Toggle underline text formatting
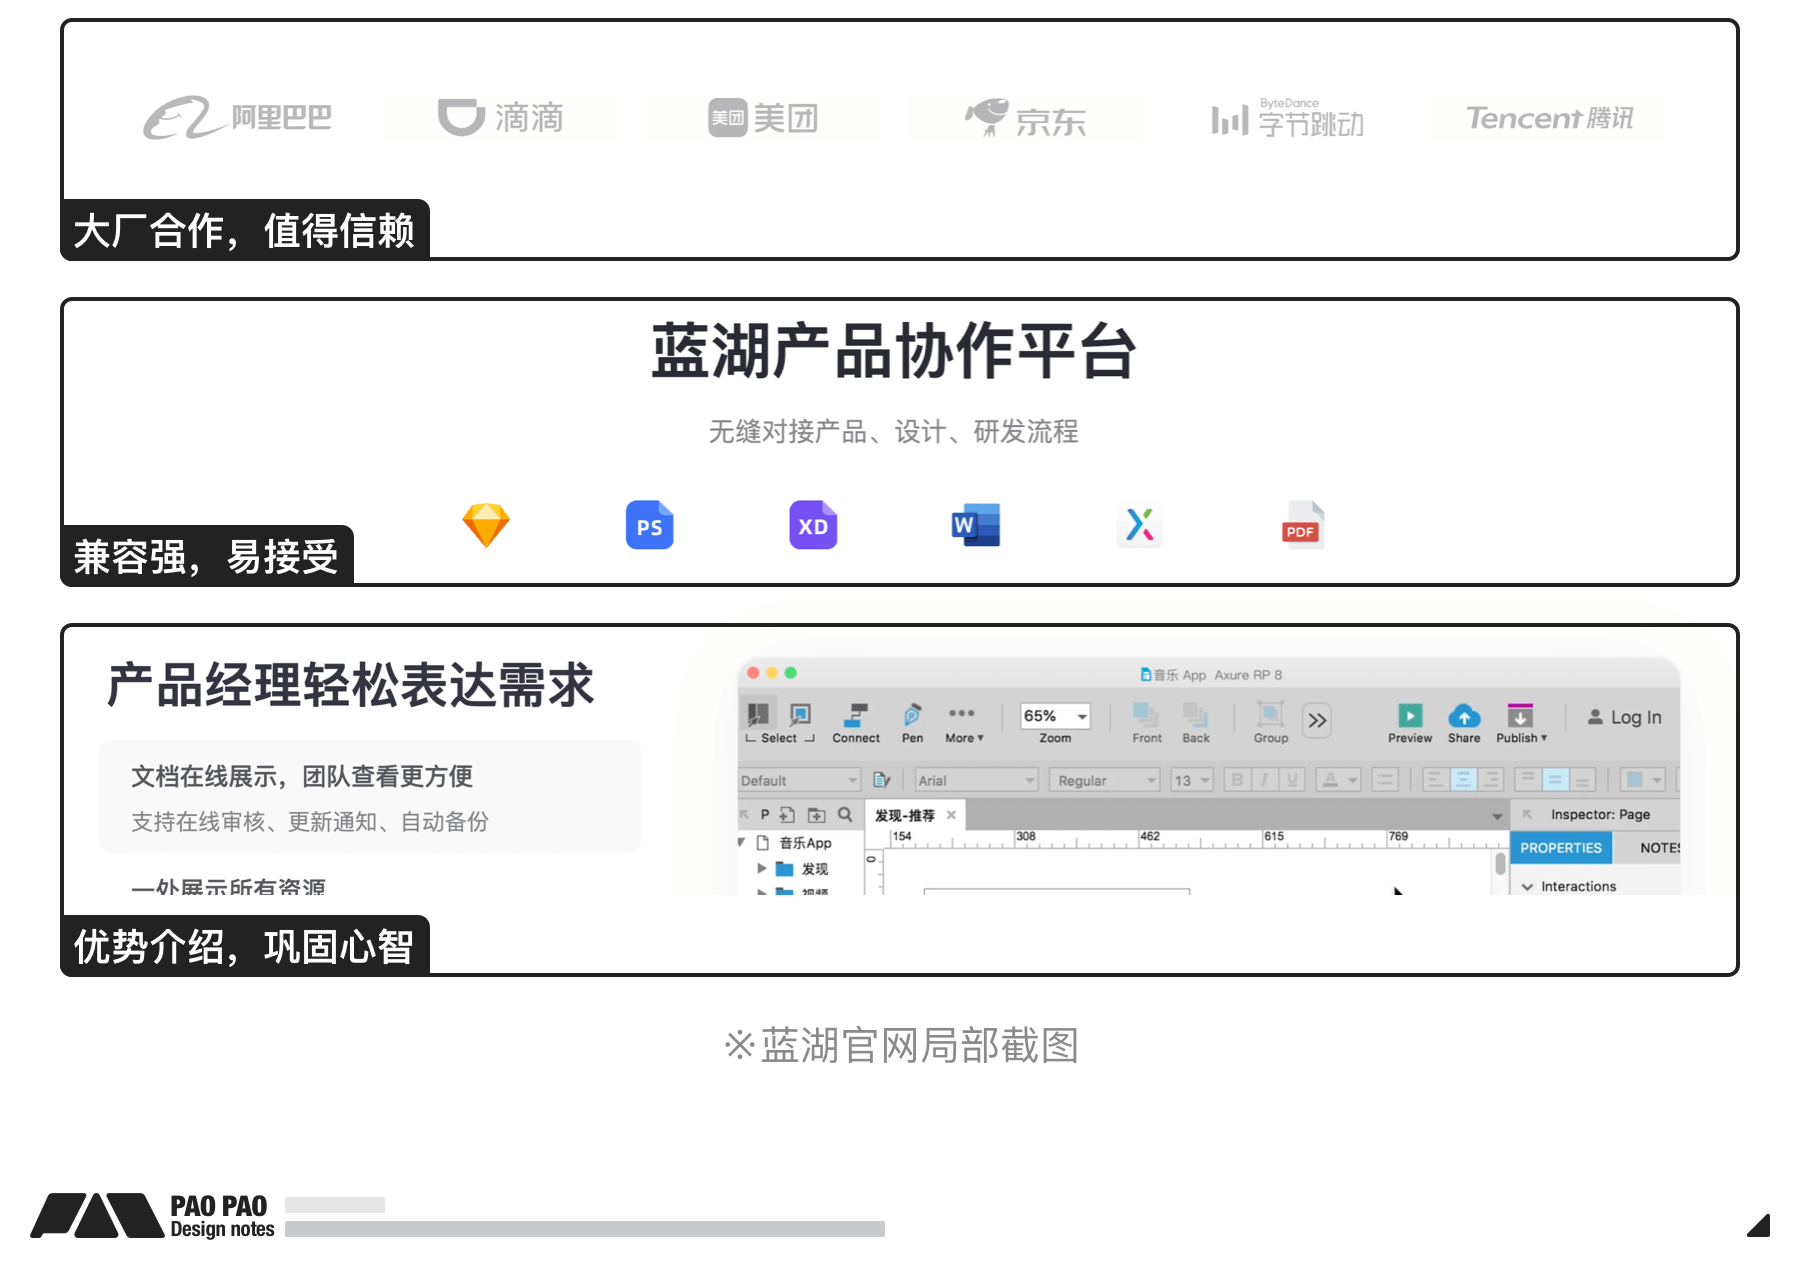This screenshot has height=1268, width=1800. click(1292, 780)
